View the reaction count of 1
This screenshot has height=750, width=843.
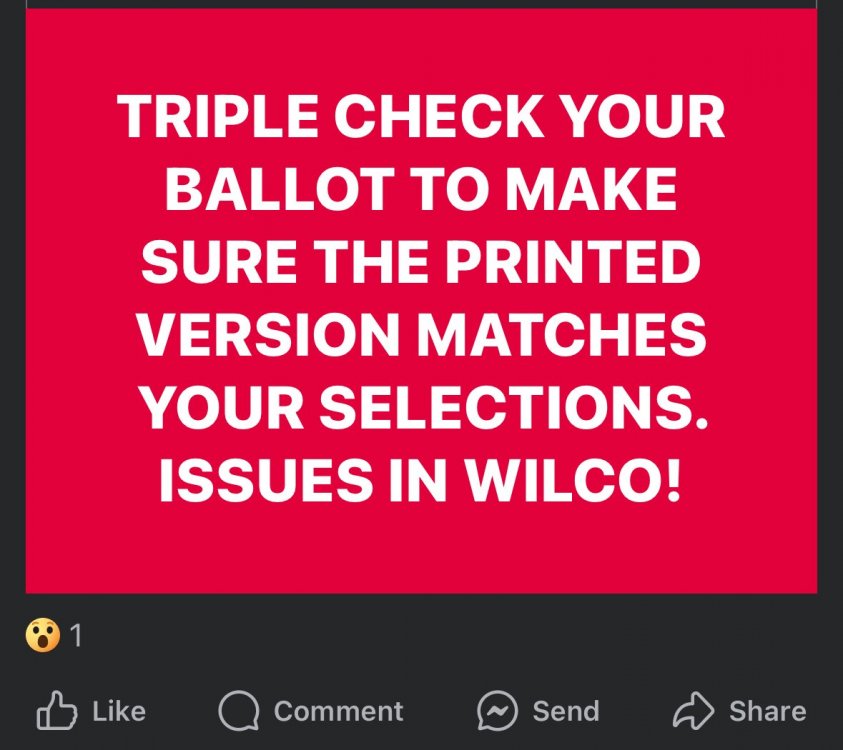[75, 635]
